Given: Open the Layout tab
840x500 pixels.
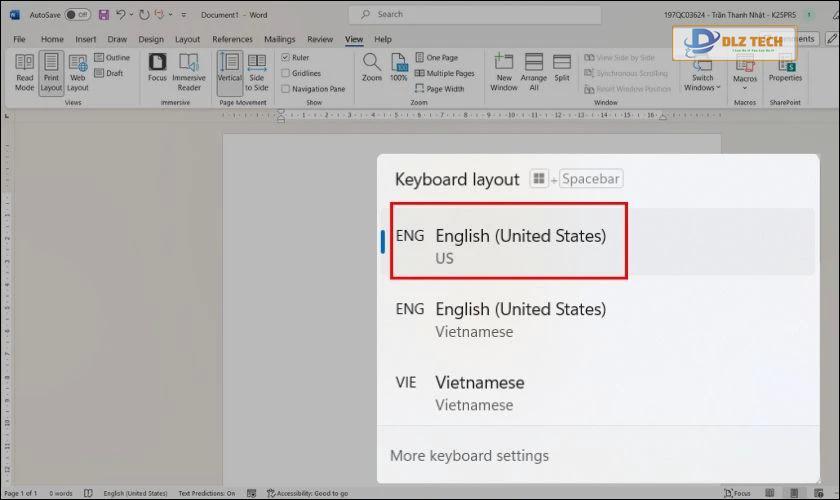Looking at the screenshot, I should coord(188,39).
